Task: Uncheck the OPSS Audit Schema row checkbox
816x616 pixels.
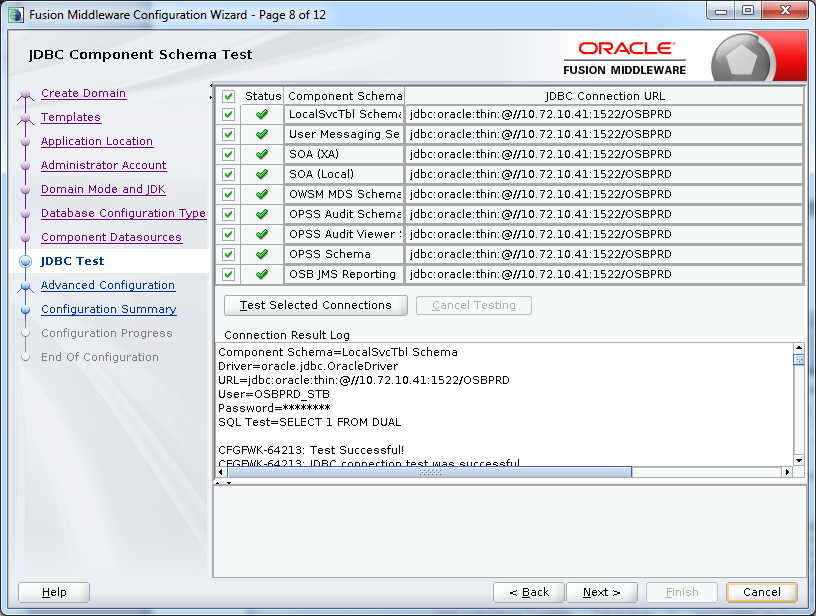Action: [x=228, y=214]
